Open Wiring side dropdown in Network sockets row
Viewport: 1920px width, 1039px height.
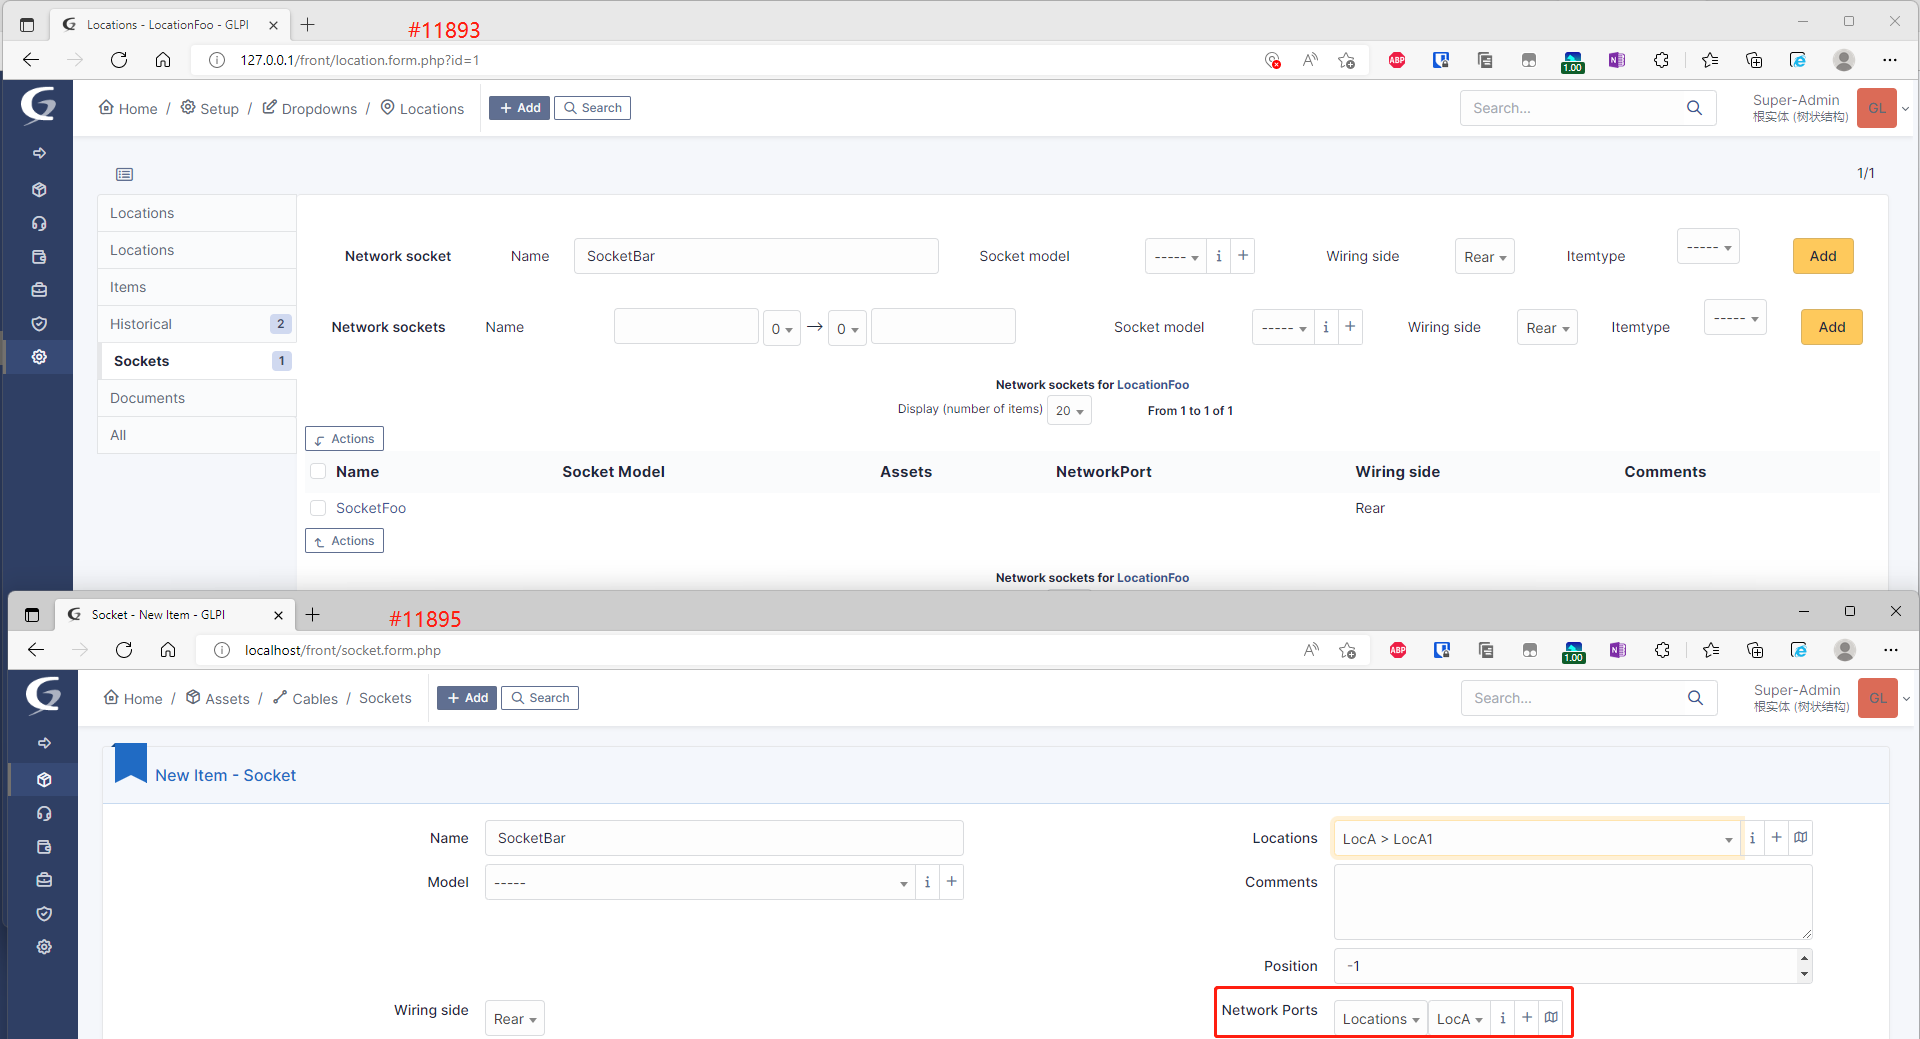point(1547,328)
